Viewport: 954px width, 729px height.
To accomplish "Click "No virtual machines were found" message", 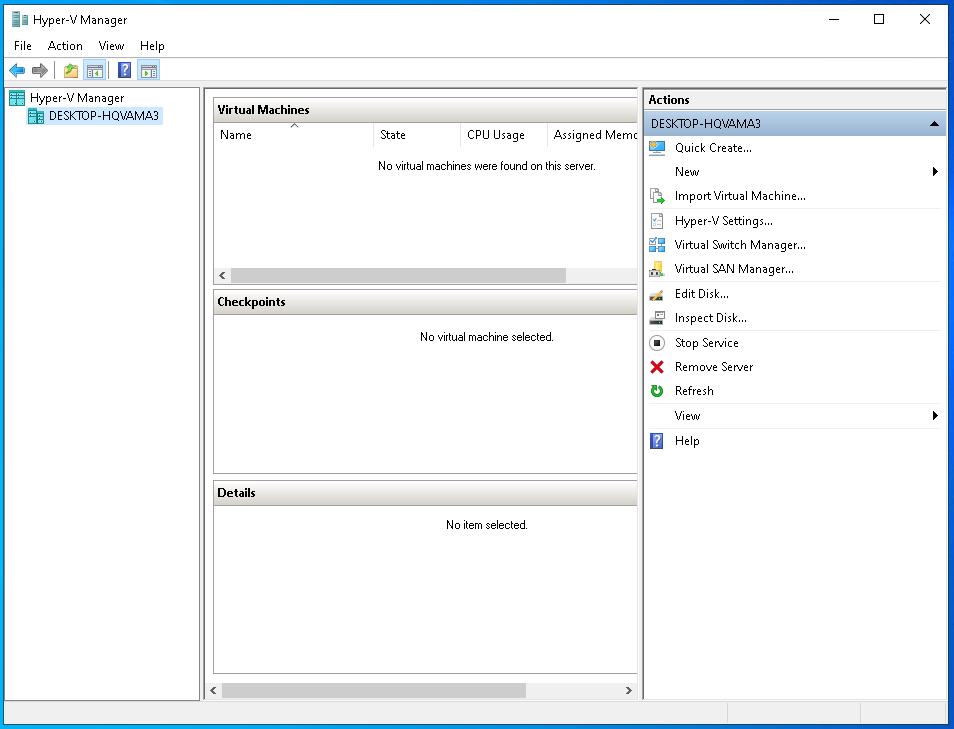I will click(x=487, y=166).
